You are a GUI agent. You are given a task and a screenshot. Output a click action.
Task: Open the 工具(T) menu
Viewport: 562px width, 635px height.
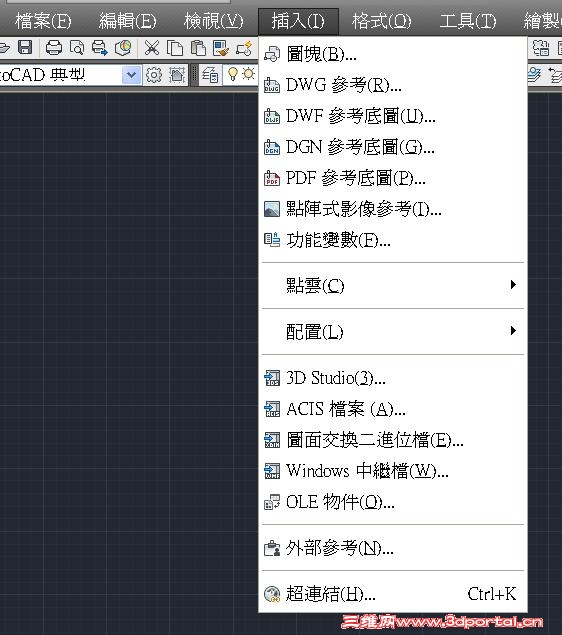[468, 21]
